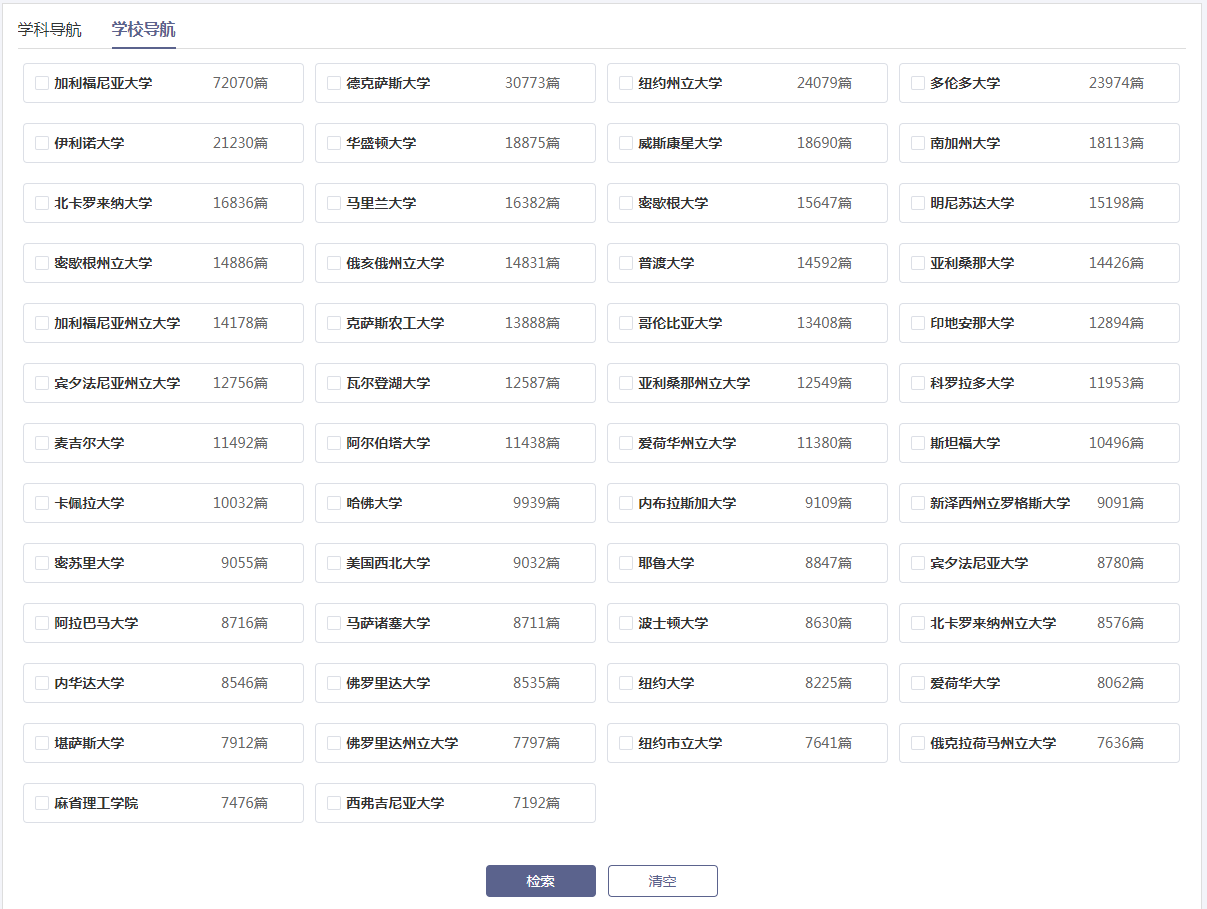Click the 新泽西州立罗格斯大学 school label

(999, 503)
